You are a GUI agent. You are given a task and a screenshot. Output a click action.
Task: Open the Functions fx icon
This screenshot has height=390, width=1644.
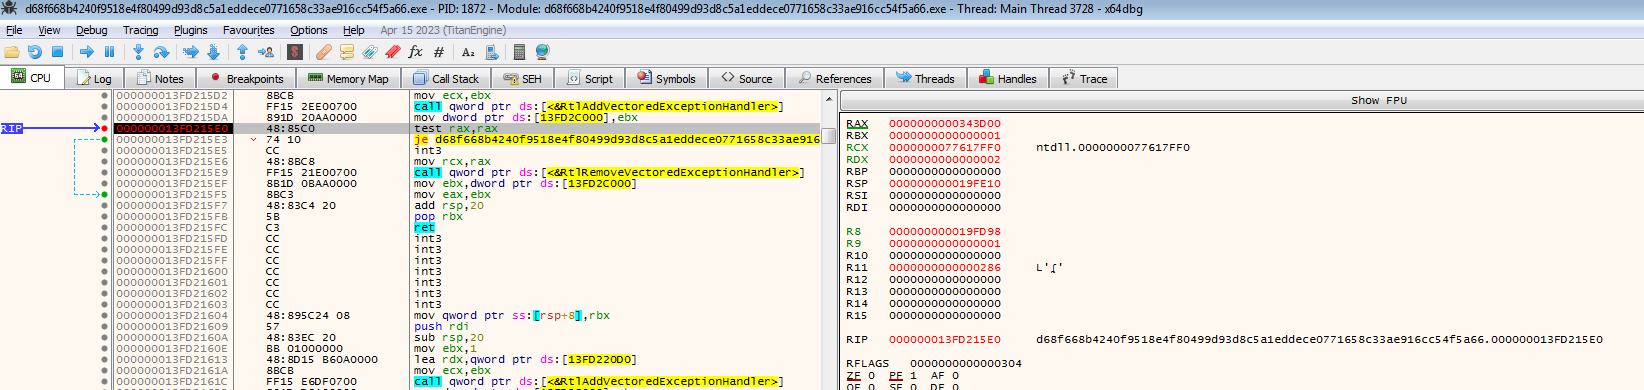pyautogui.click(x=416, y=52)
